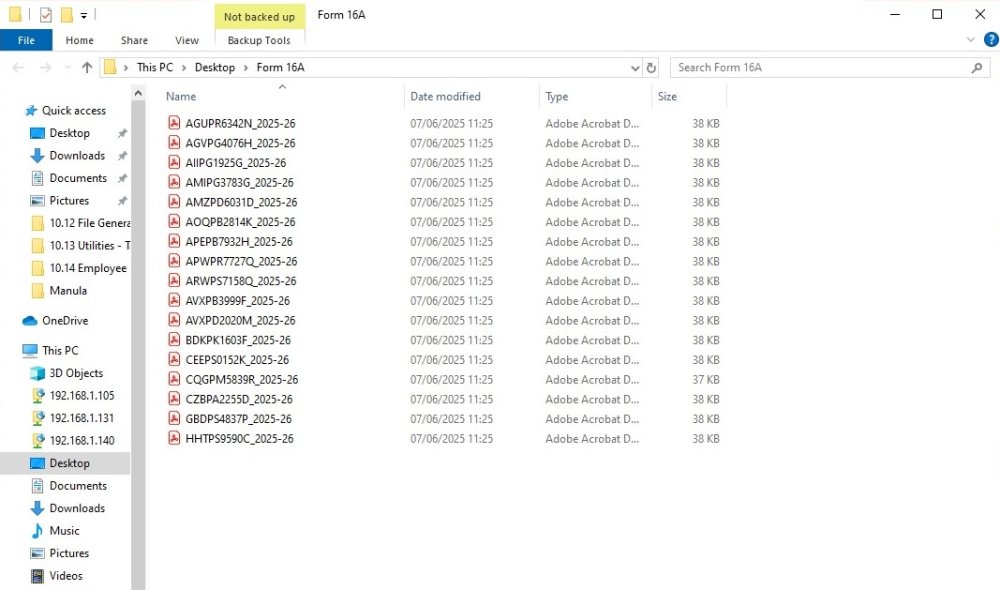
Task: Open AGUPR6342N_2025-26 via its PDF icon
Action: [x=173, y=123]
